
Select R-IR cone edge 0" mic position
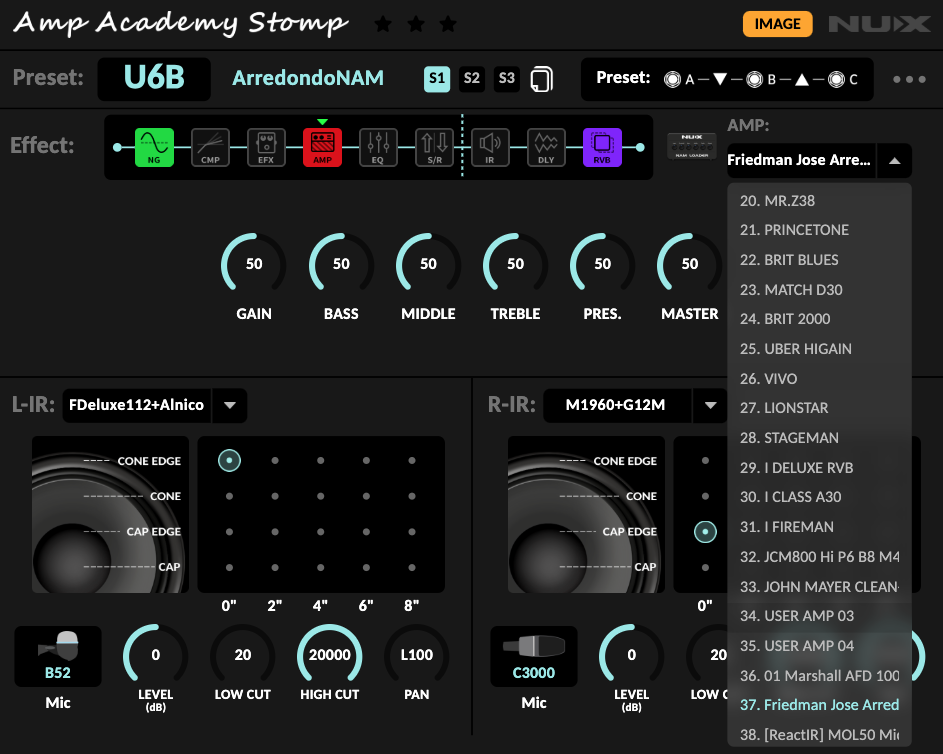point(705,461)
